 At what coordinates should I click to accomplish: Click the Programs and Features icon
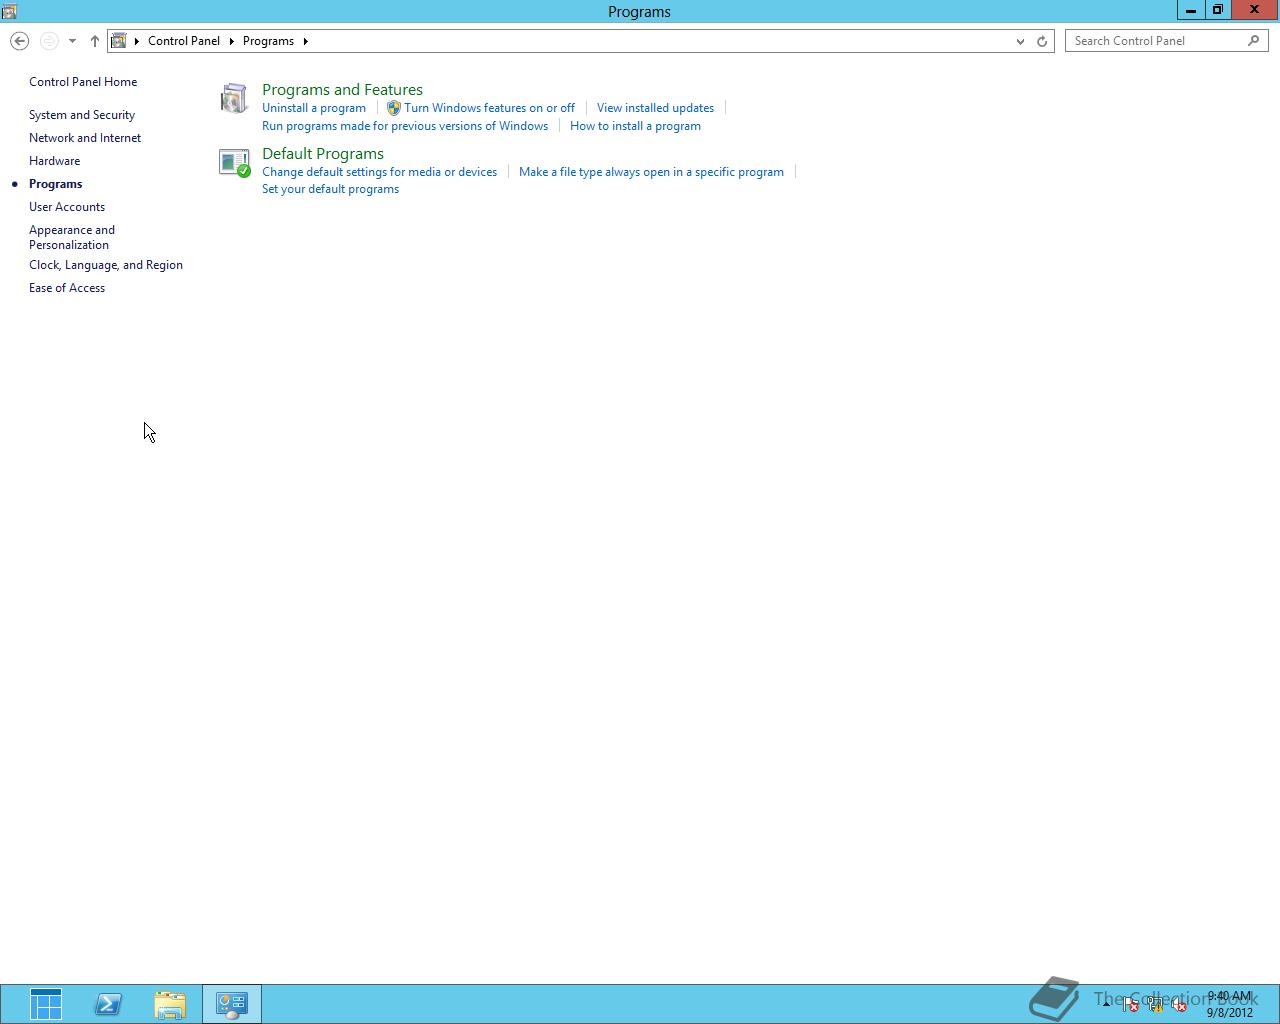(x=234, y=98)
